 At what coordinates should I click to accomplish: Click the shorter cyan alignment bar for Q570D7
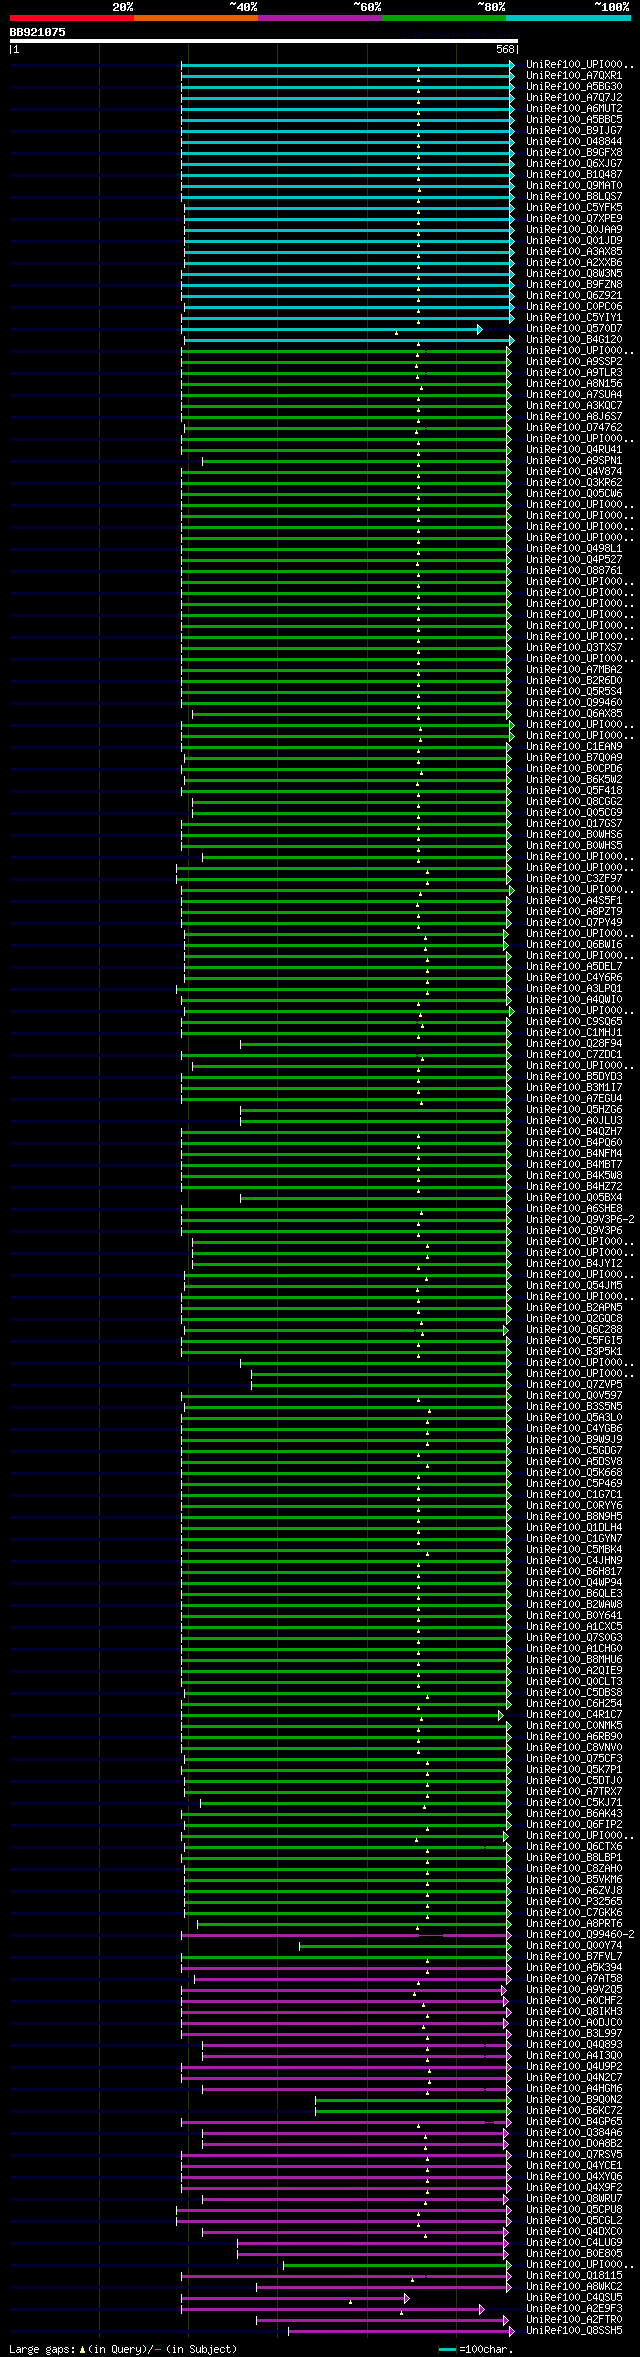[x=331, y=328]
